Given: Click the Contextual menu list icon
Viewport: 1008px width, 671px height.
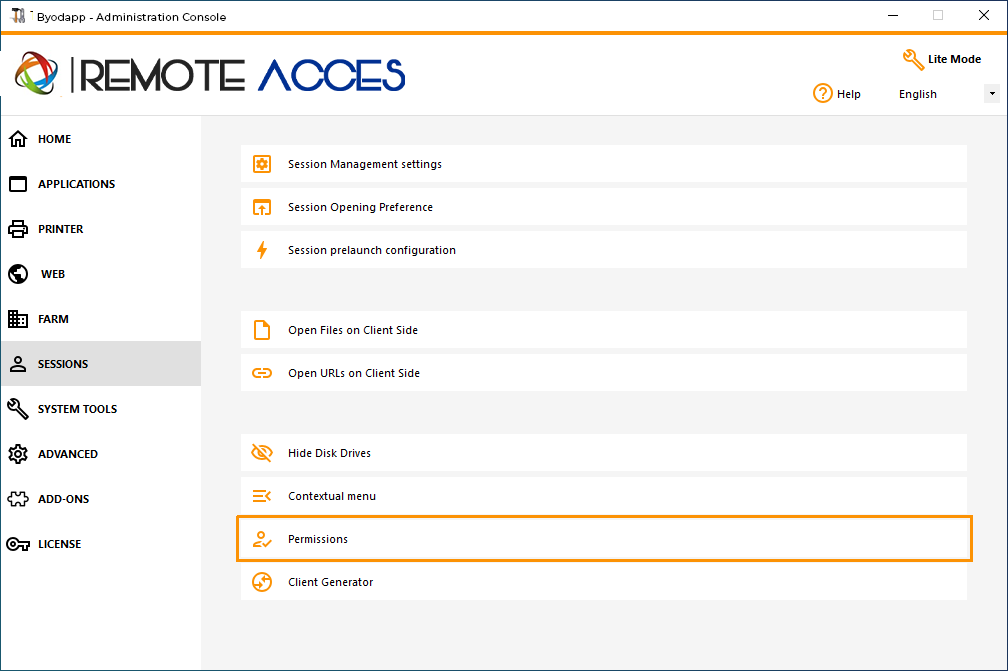Looking at the screenshot, I should coord(262,496).
